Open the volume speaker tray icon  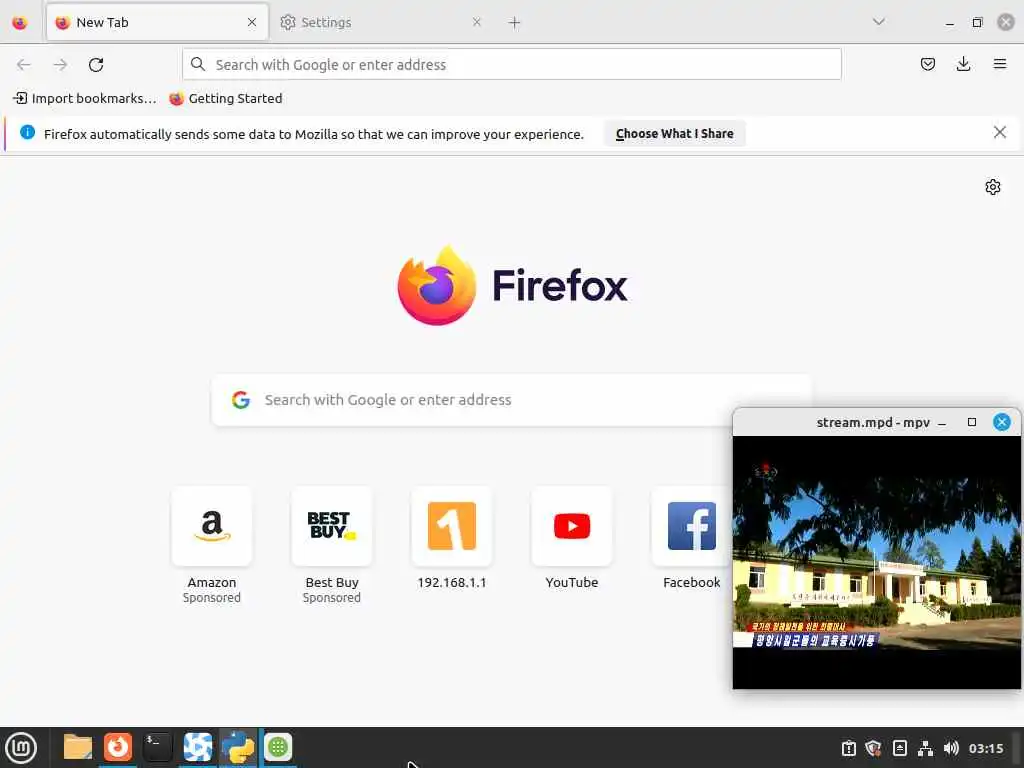coord(951,748)
